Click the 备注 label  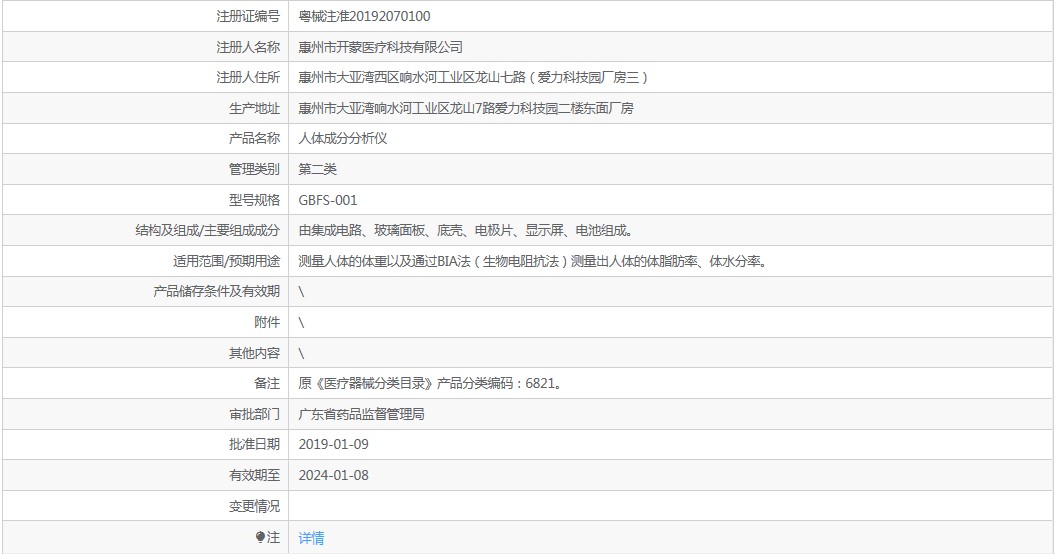(267, 383)
